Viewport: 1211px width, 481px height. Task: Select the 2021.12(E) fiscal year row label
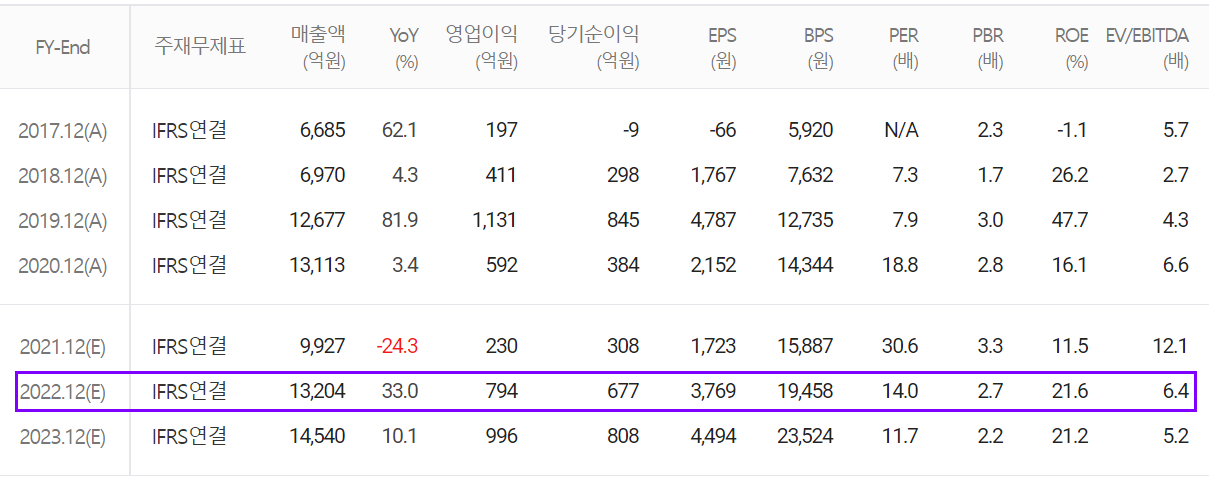pyautogui.click(x=63, y=347)
